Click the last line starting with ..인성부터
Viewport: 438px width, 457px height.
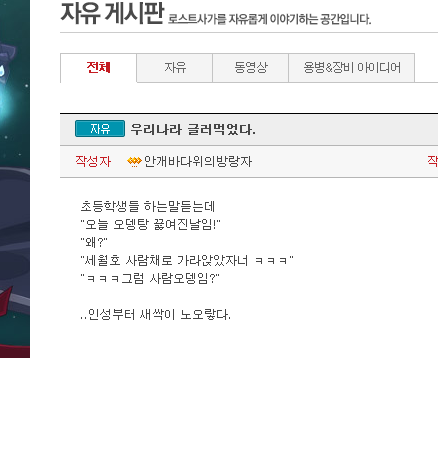tap(155, 314)
